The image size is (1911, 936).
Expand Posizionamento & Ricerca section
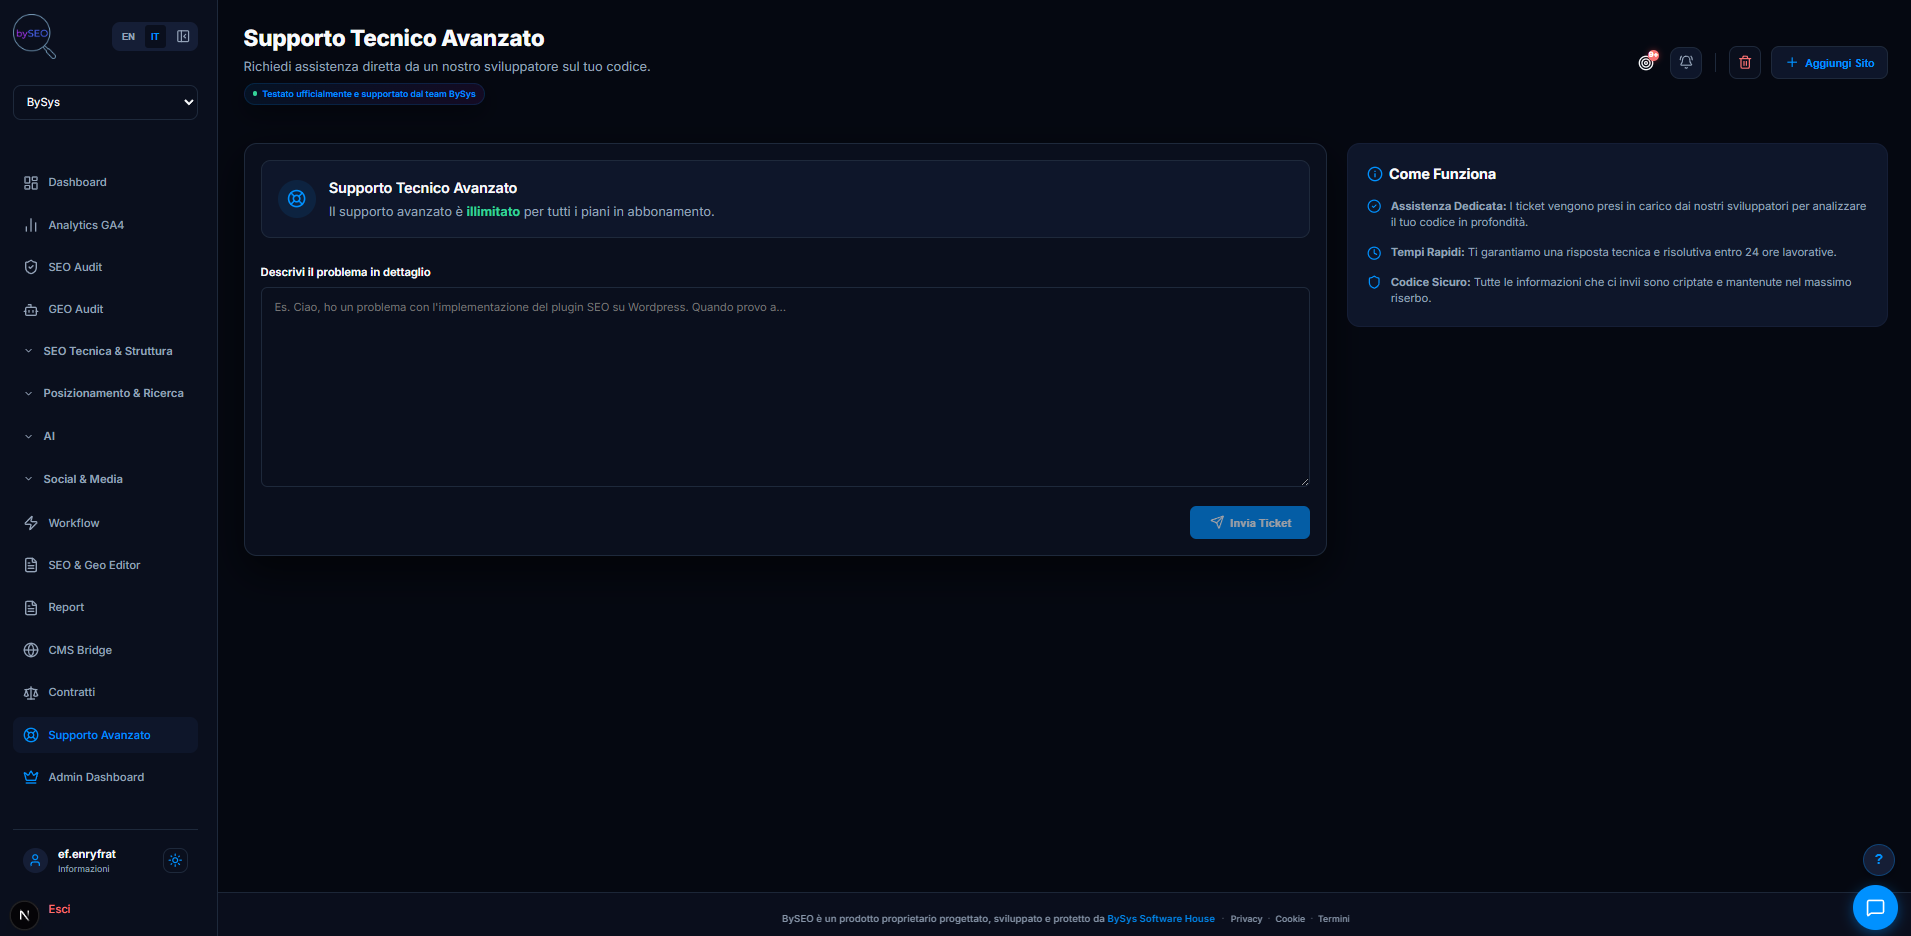105,393
